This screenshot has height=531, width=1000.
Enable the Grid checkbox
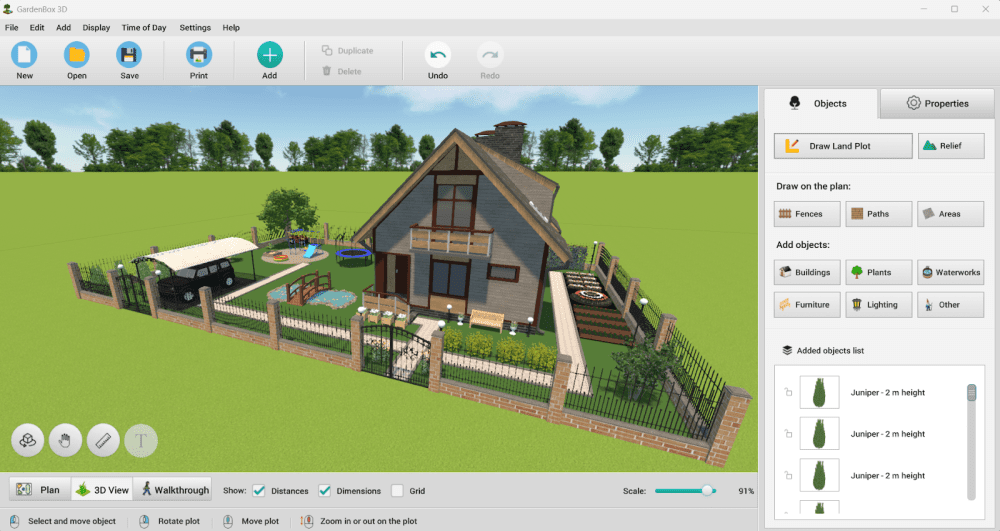click(397, 490)
